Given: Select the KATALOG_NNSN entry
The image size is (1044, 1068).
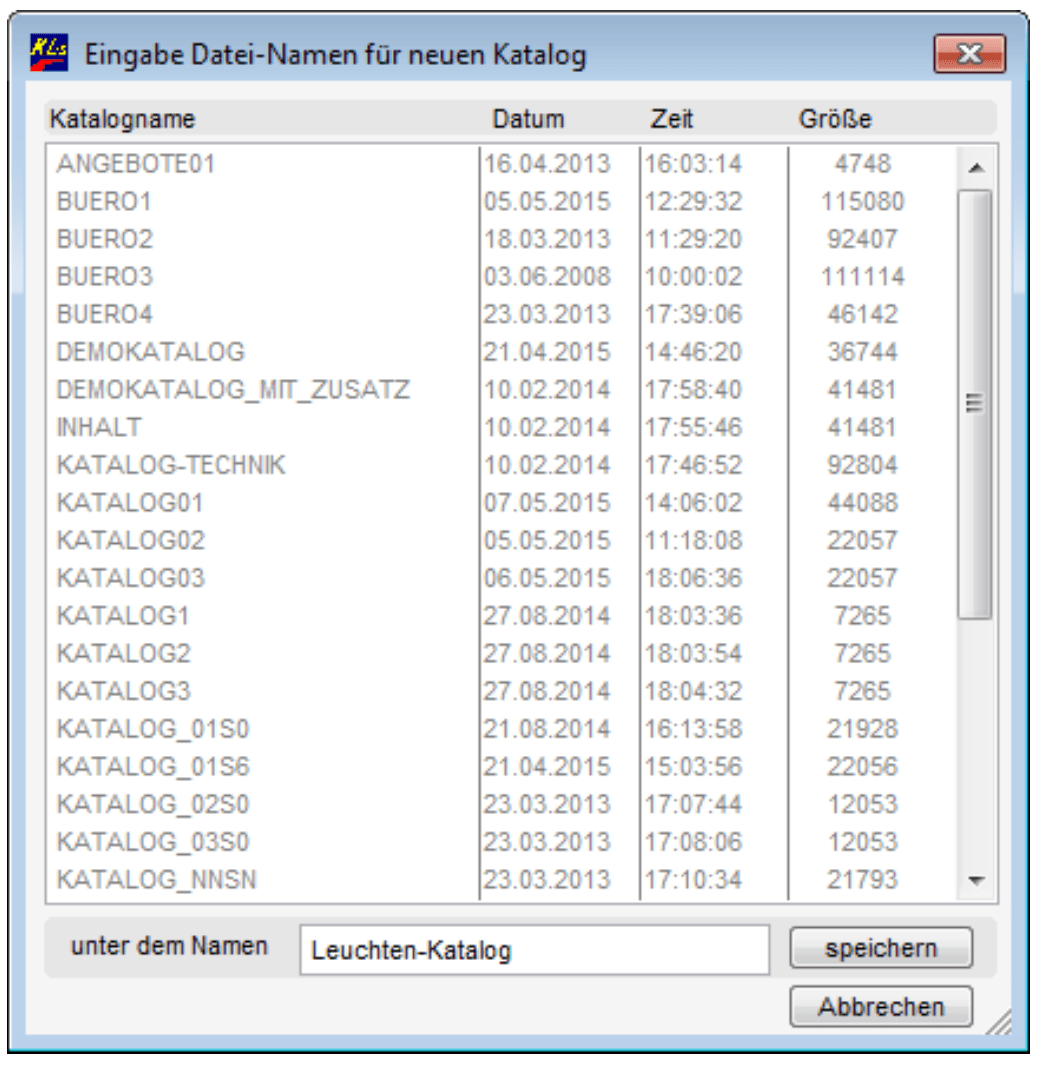Looking at the screenshot, I should (157, 879).
